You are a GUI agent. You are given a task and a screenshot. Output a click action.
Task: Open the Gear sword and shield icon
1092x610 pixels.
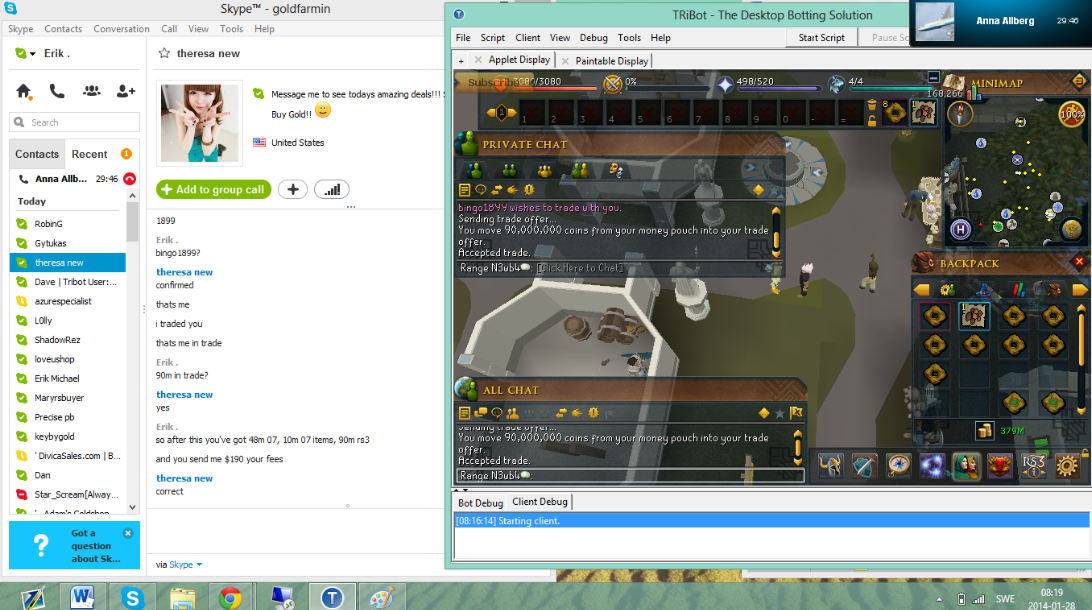864,465
